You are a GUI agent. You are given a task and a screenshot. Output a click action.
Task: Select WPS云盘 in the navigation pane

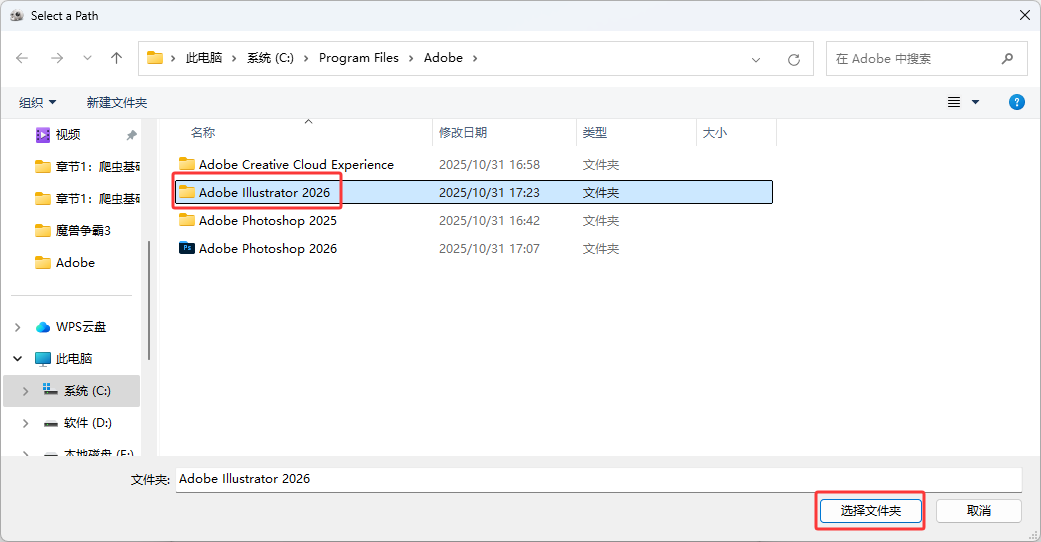(x=80, y=327)
